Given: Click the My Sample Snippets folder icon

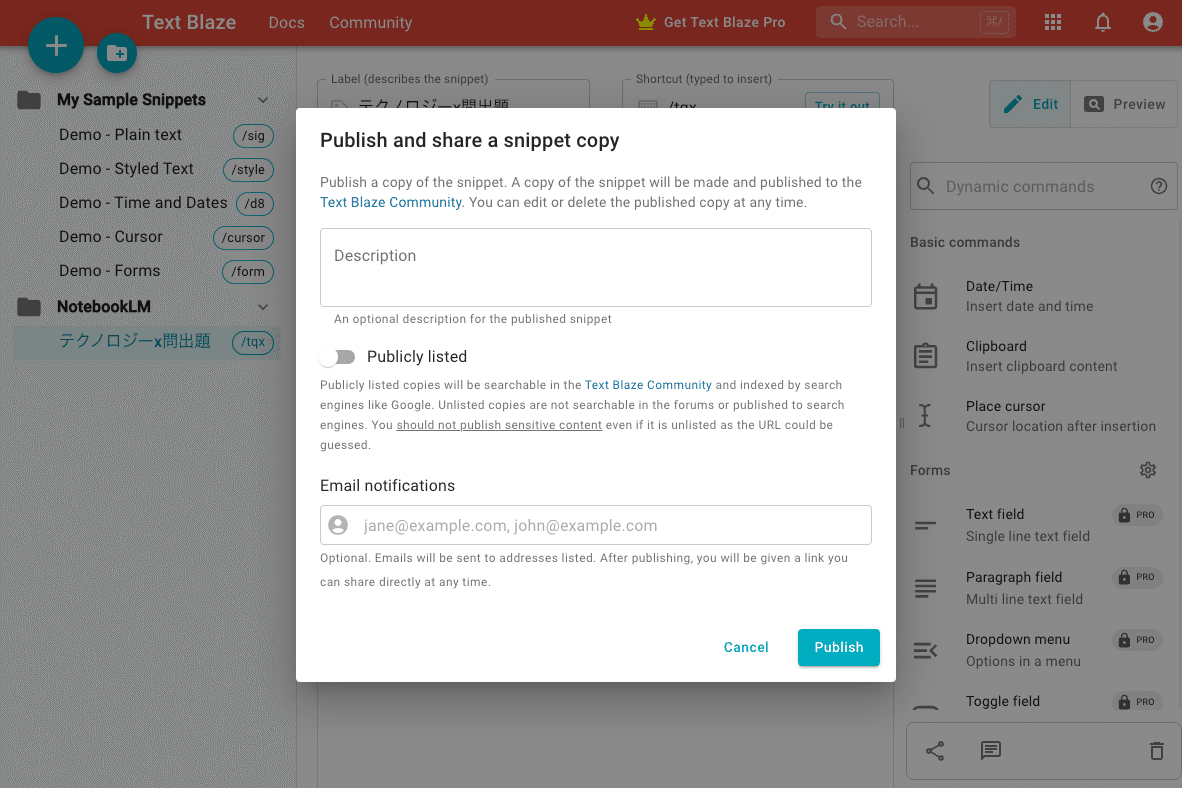Looking at the screenshot, I should (29, 100).
